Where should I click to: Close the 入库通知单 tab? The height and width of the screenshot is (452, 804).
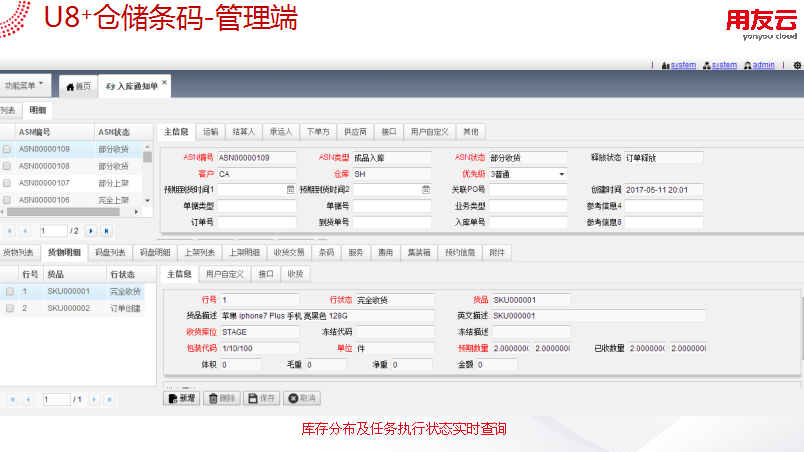pos(165,82)
